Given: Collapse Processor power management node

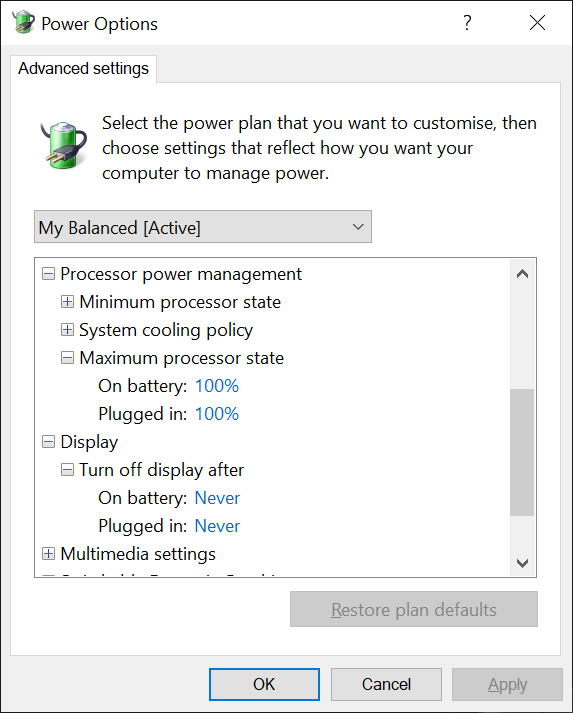Looking at the screenshot, I should pyautogui.click(x=48, y=274).
